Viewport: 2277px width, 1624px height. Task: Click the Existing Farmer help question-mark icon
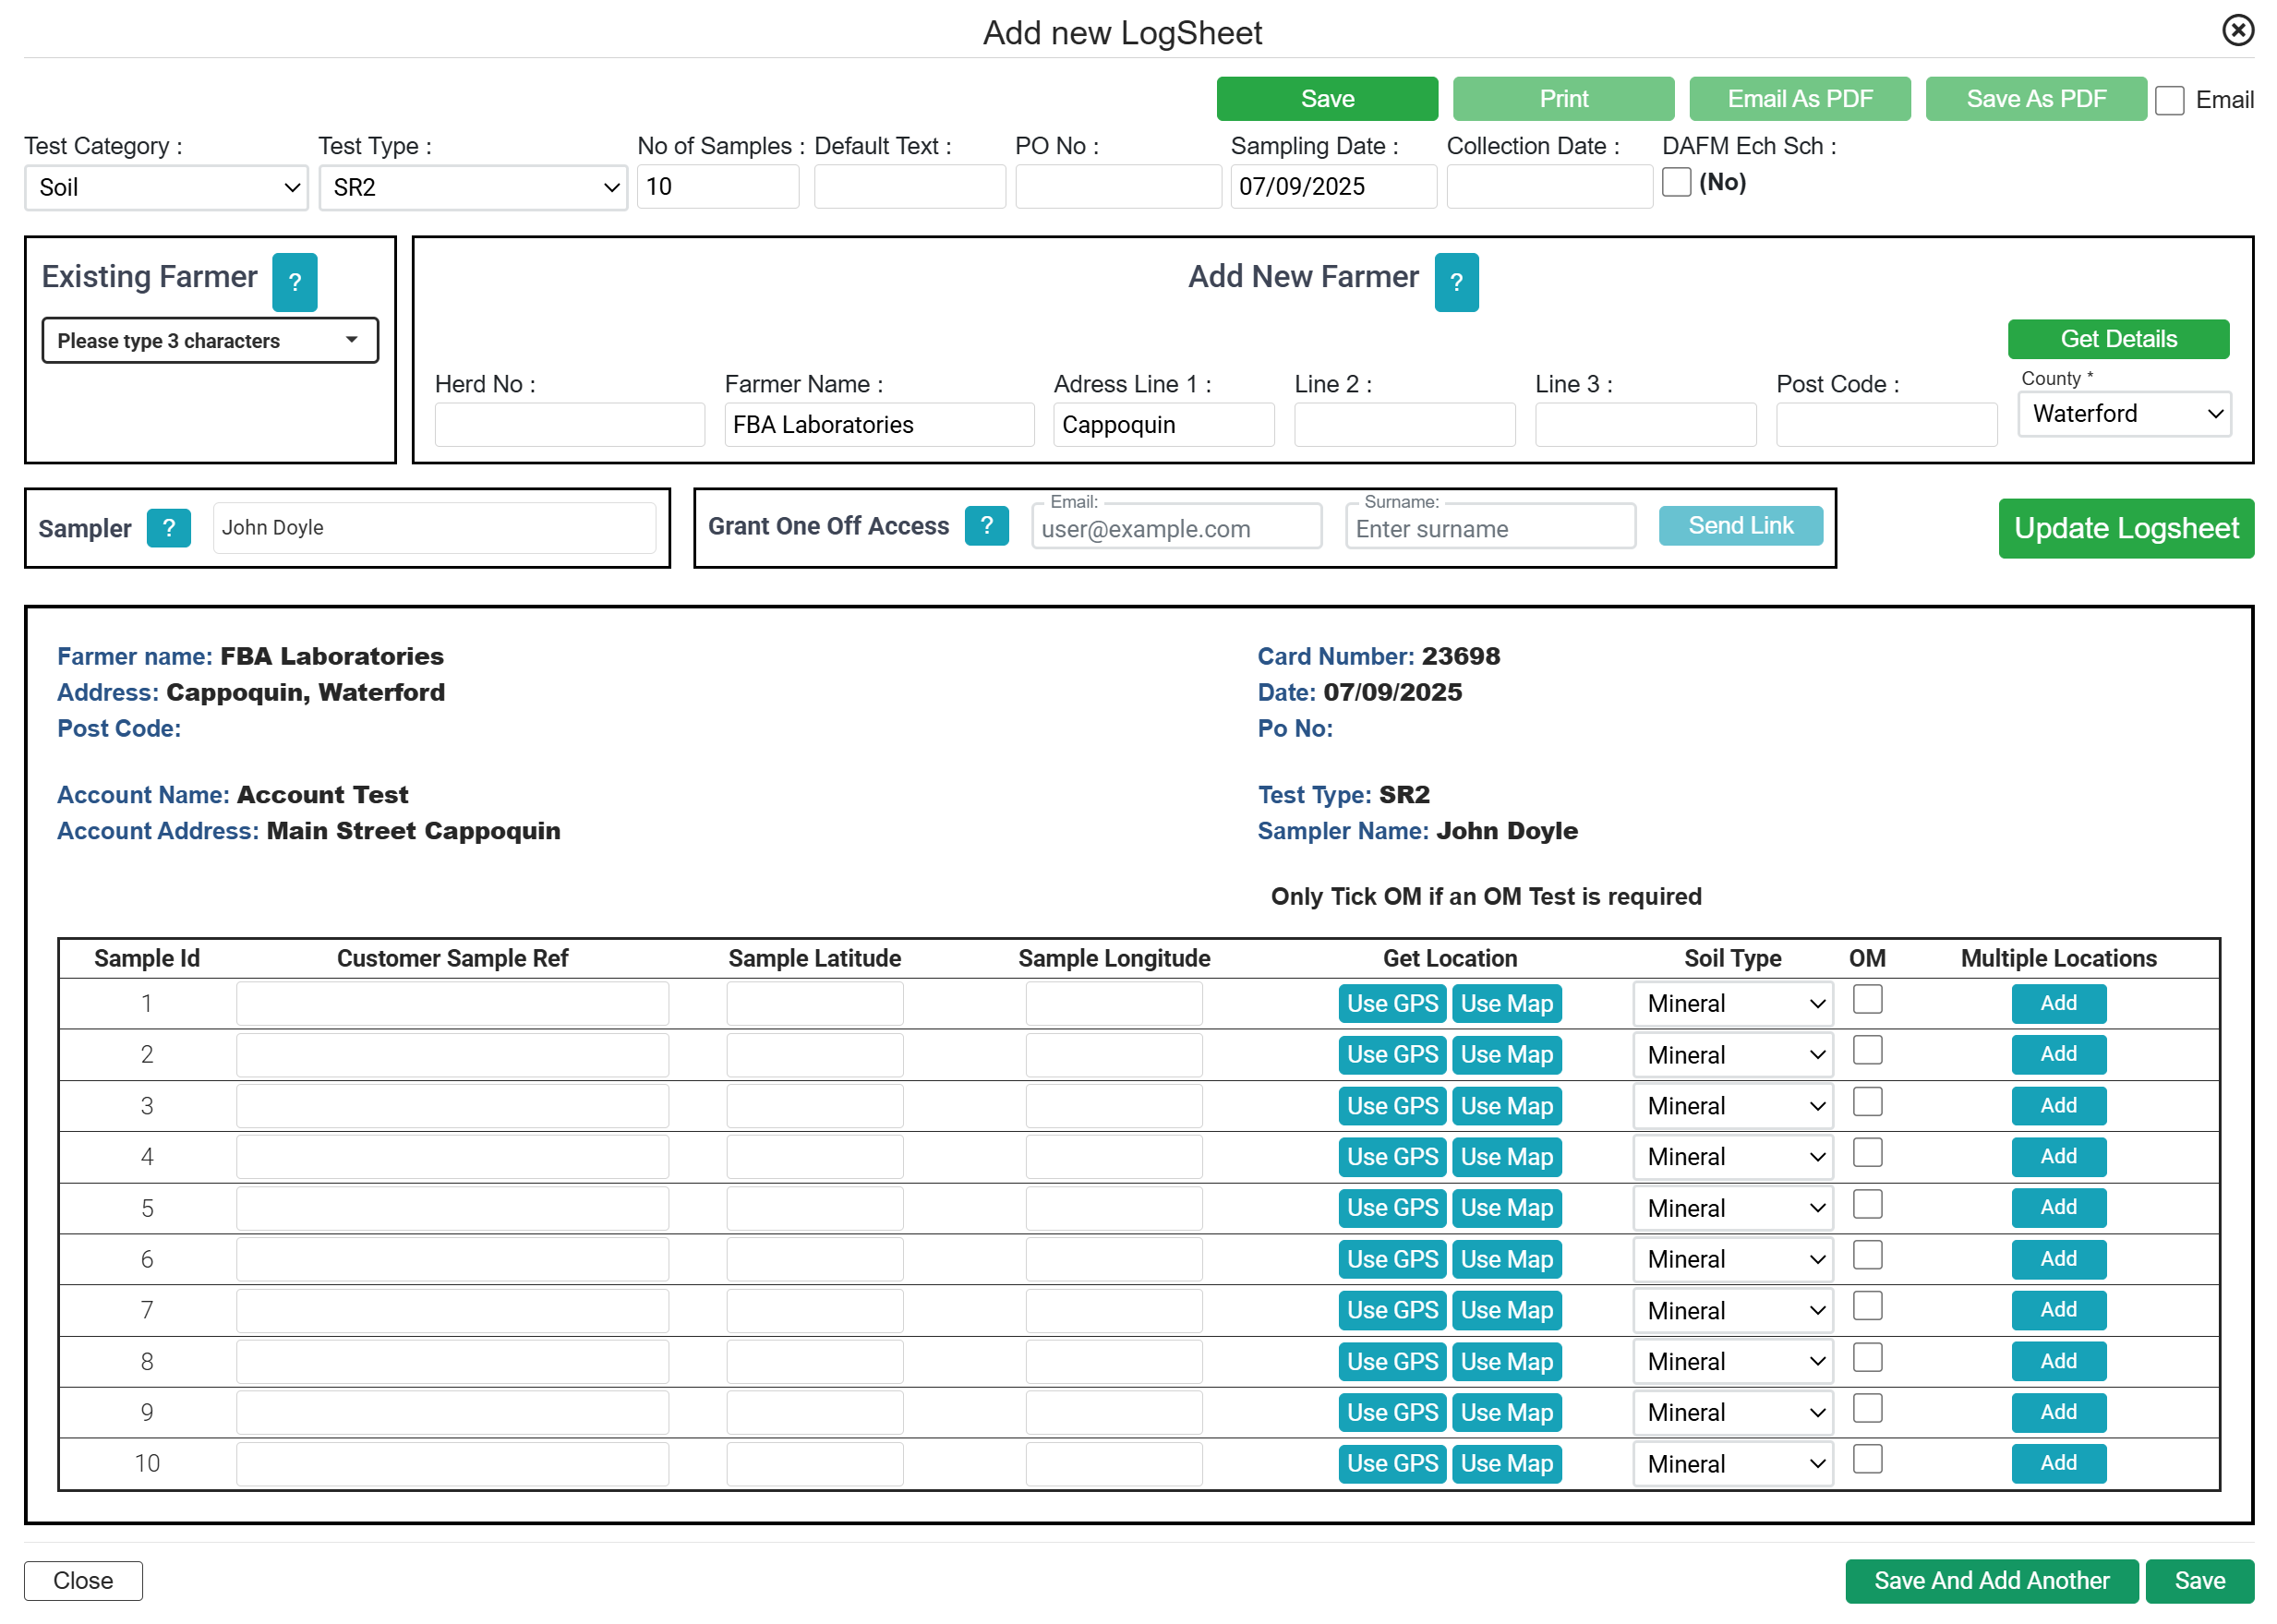click(x=295, y=282)
